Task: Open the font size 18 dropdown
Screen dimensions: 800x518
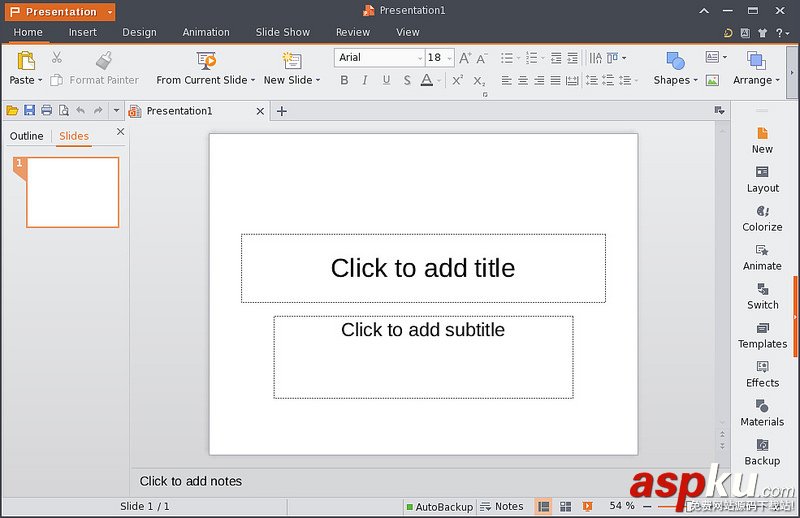Action: [x=449, y=58]
